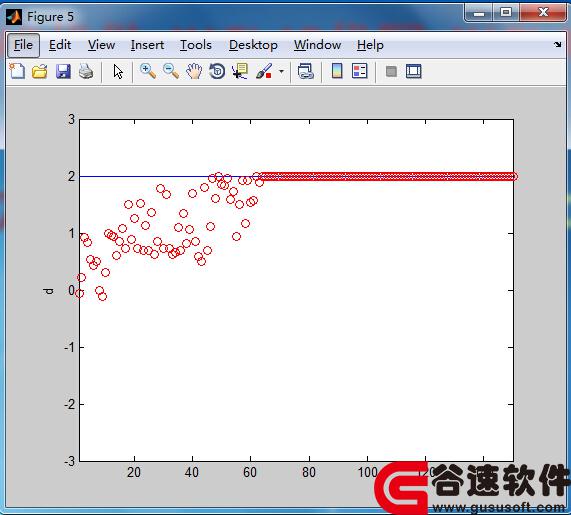The height and width of the screenshot is (515, 571).
Task: Open the Edit menu
Action: click(60, 45)
